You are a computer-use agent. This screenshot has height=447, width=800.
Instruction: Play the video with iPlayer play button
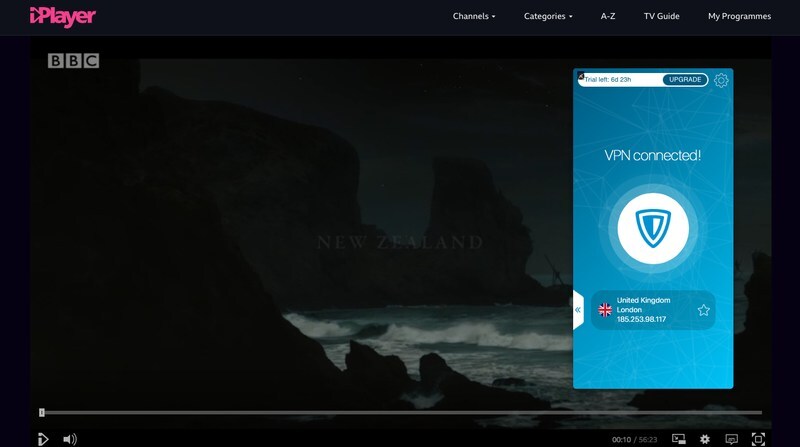43,439
